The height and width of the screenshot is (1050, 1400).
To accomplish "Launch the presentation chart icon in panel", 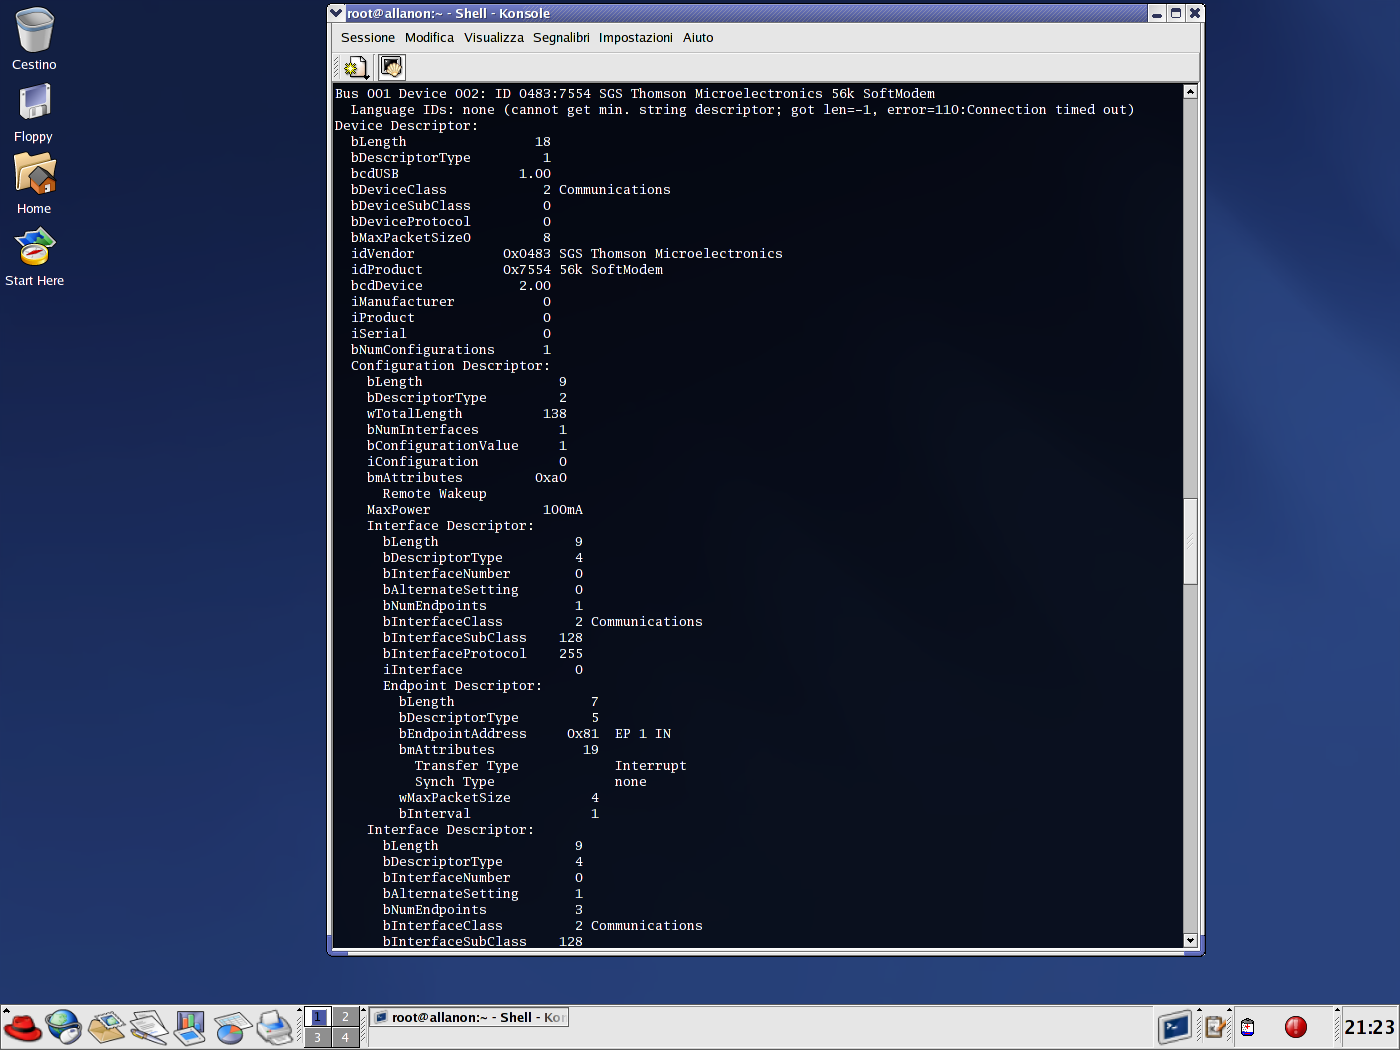I will (190, 1027).
